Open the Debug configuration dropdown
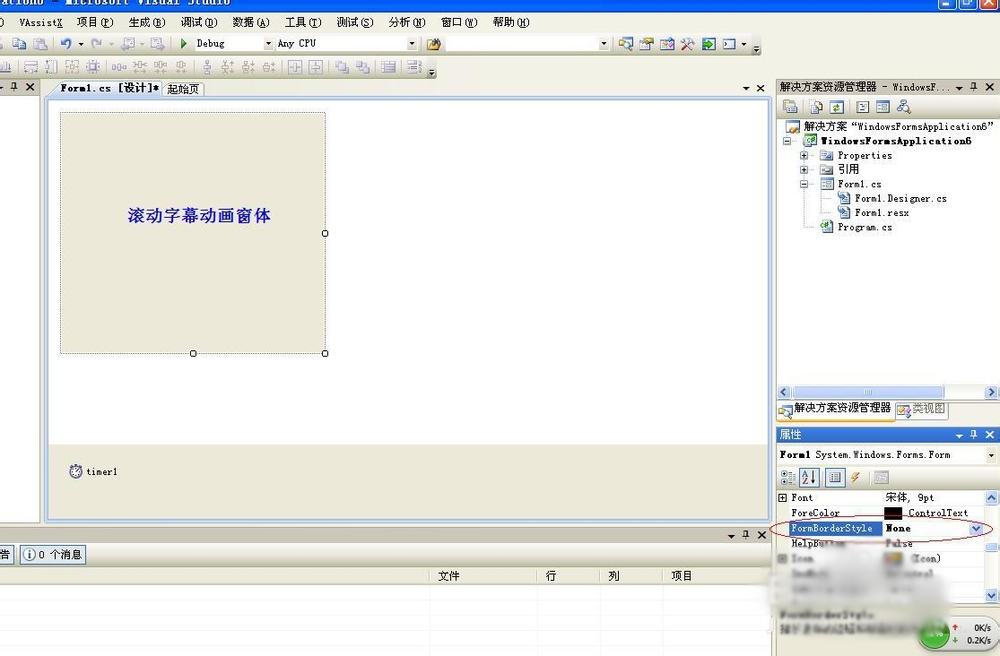 (x=268, y=44)
